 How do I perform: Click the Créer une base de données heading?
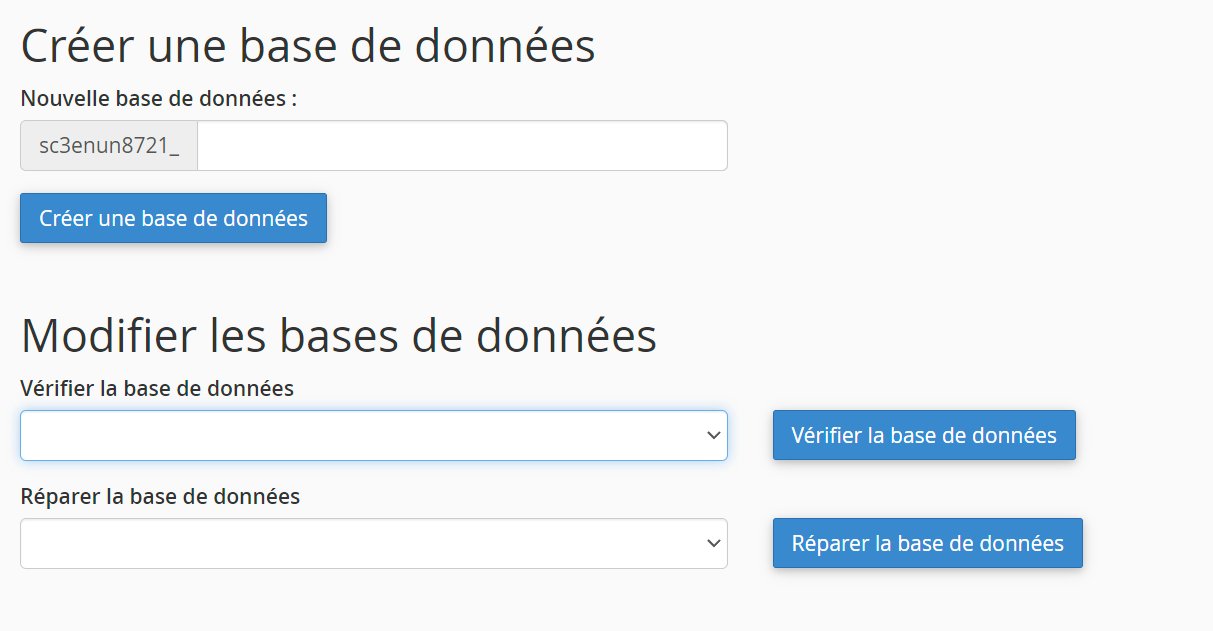click(x=308, y=46)
